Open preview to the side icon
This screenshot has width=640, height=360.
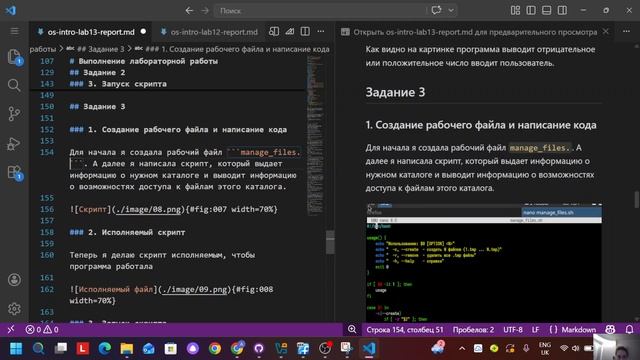click(x=274, y=31)
